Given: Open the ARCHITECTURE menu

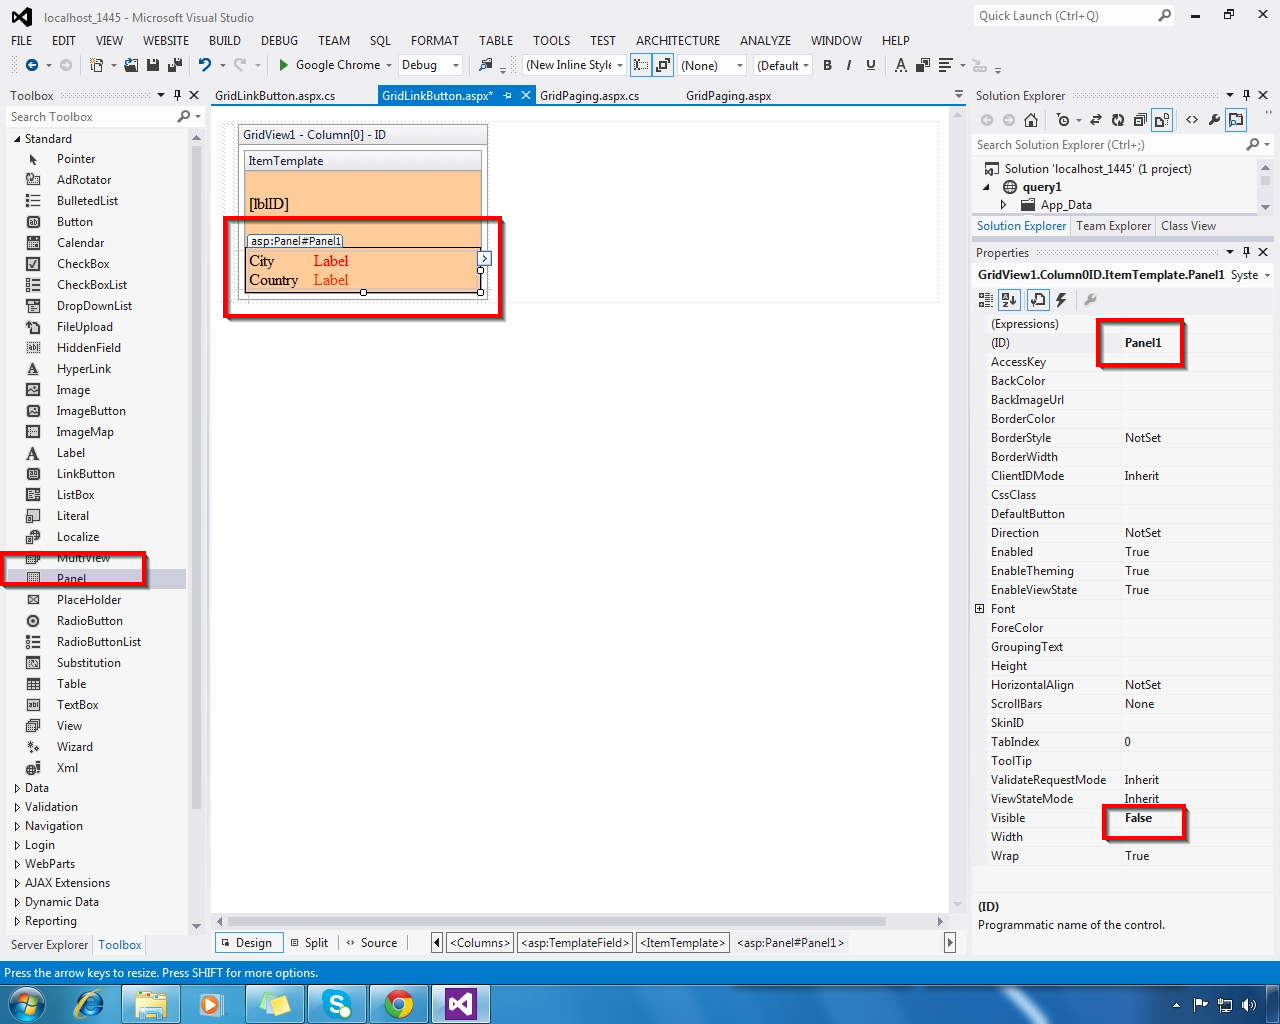Looking at the screenshot, I should click(677, 41).
